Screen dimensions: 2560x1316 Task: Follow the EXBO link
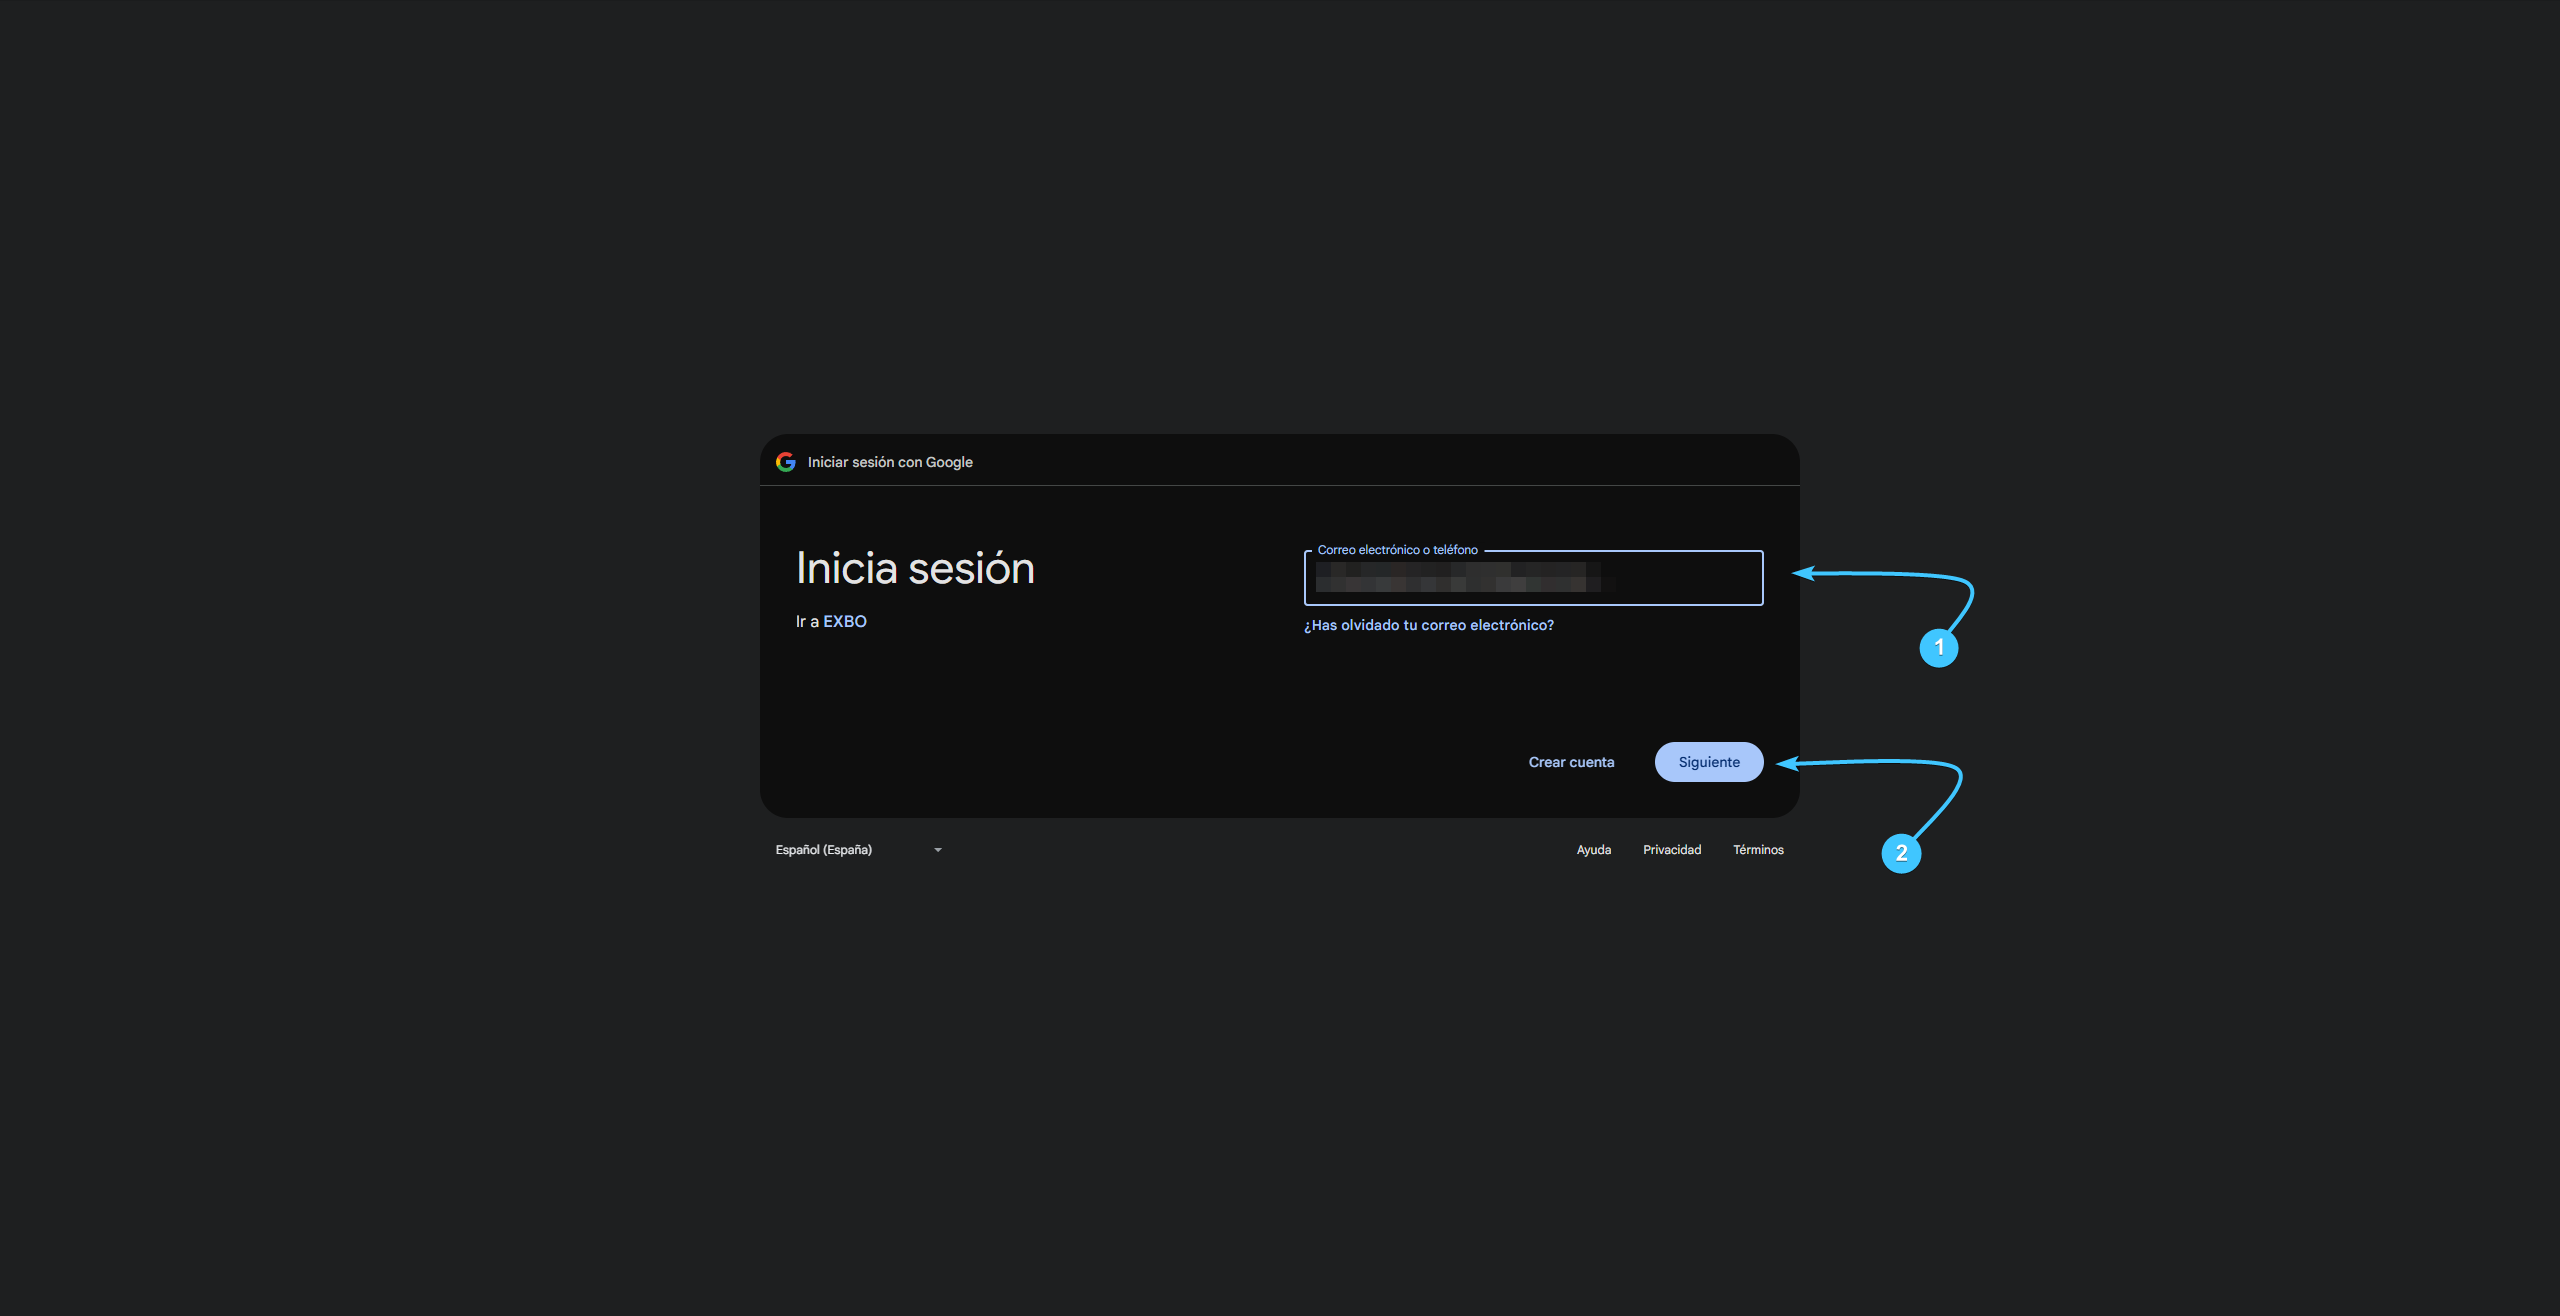click(845, 621)
